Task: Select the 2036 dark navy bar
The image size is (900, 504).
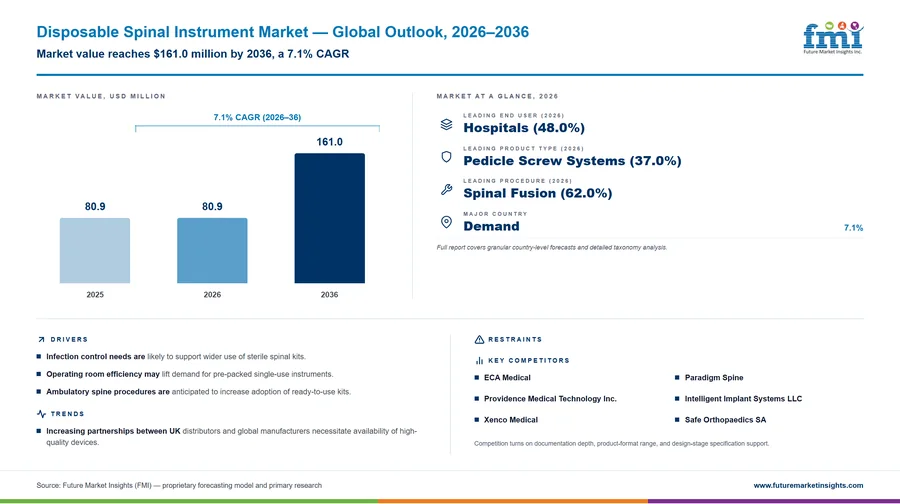Action: [329, 218]
